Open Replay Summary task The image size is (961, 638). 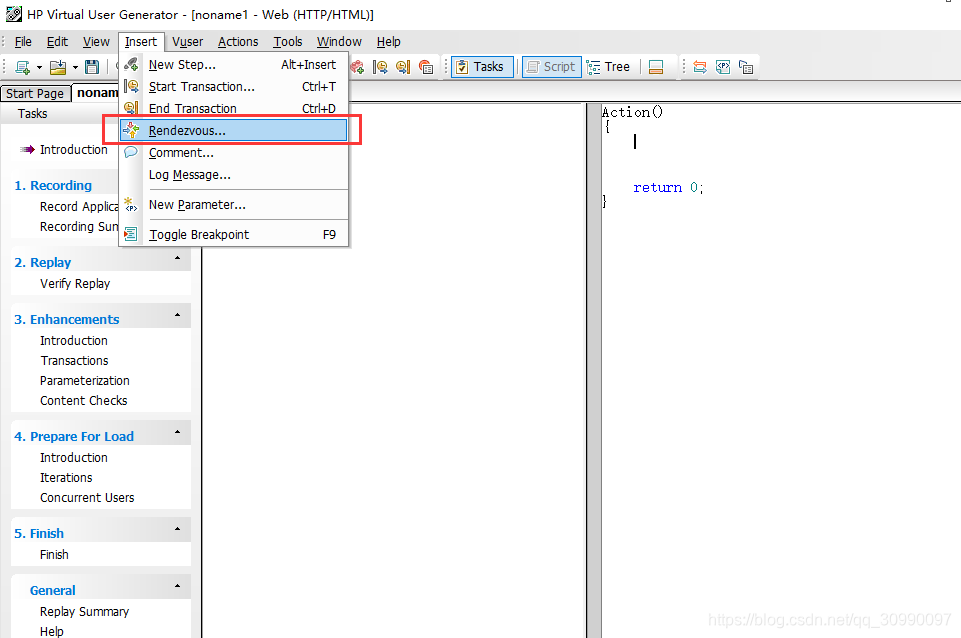coord(85,612)
